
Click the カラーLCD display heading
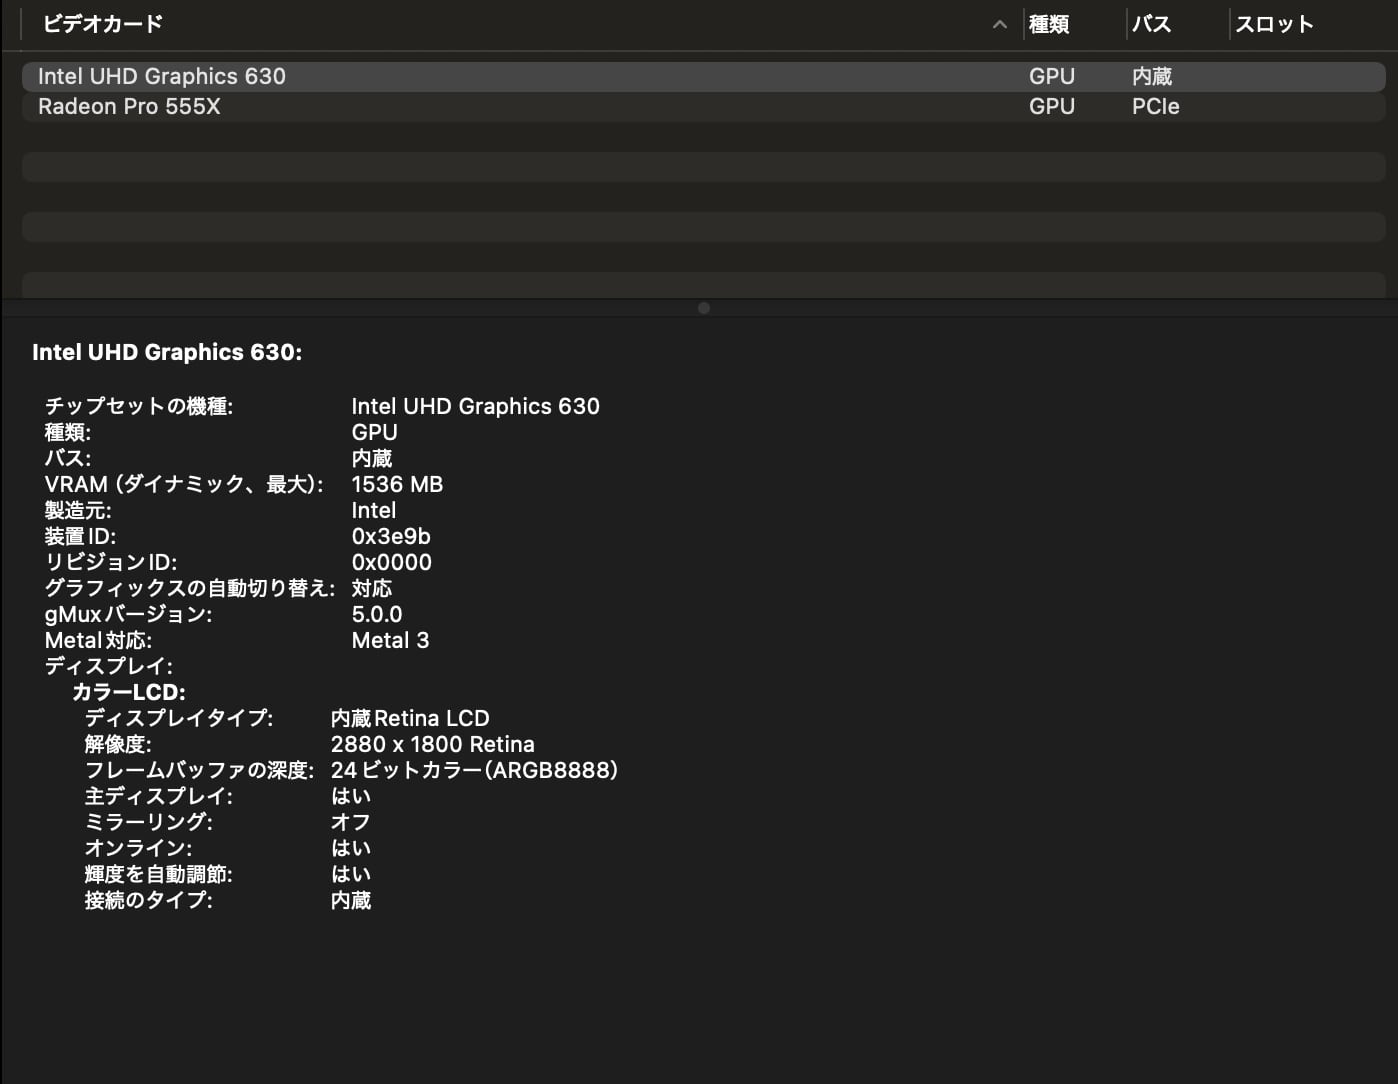[x=129, y=692]
